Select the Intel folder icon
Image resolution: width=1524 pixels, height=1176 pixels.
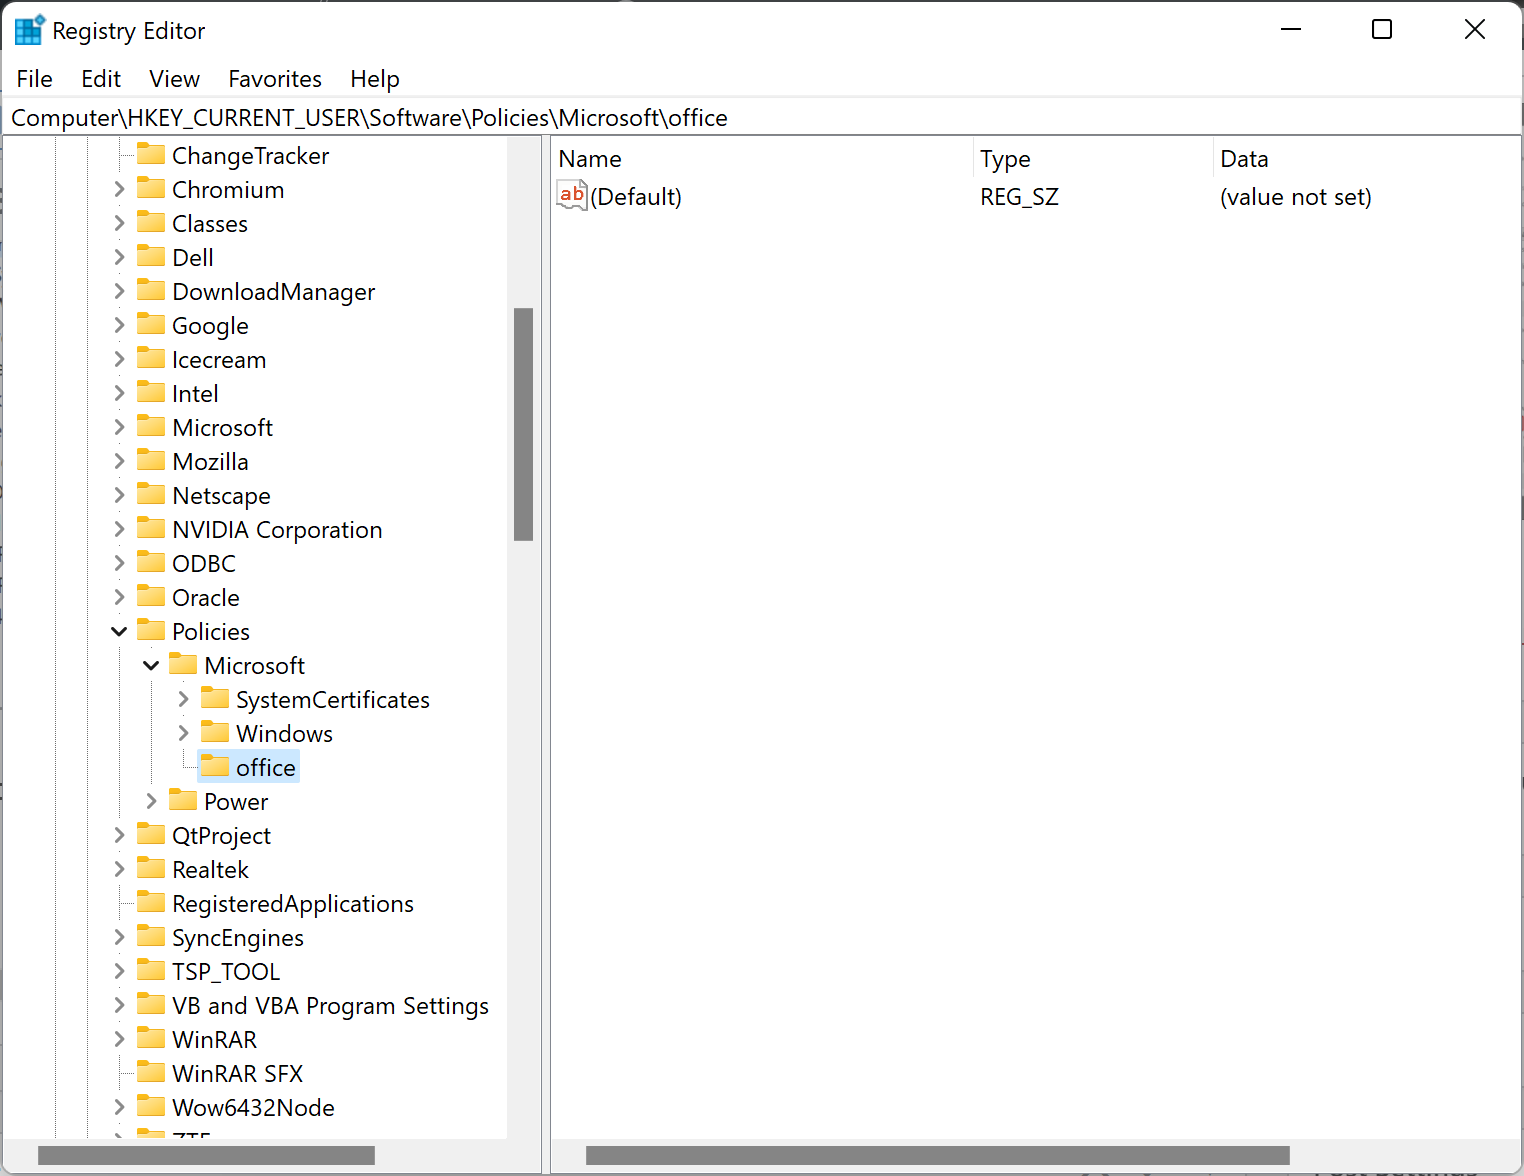click(x=151, y=392)
